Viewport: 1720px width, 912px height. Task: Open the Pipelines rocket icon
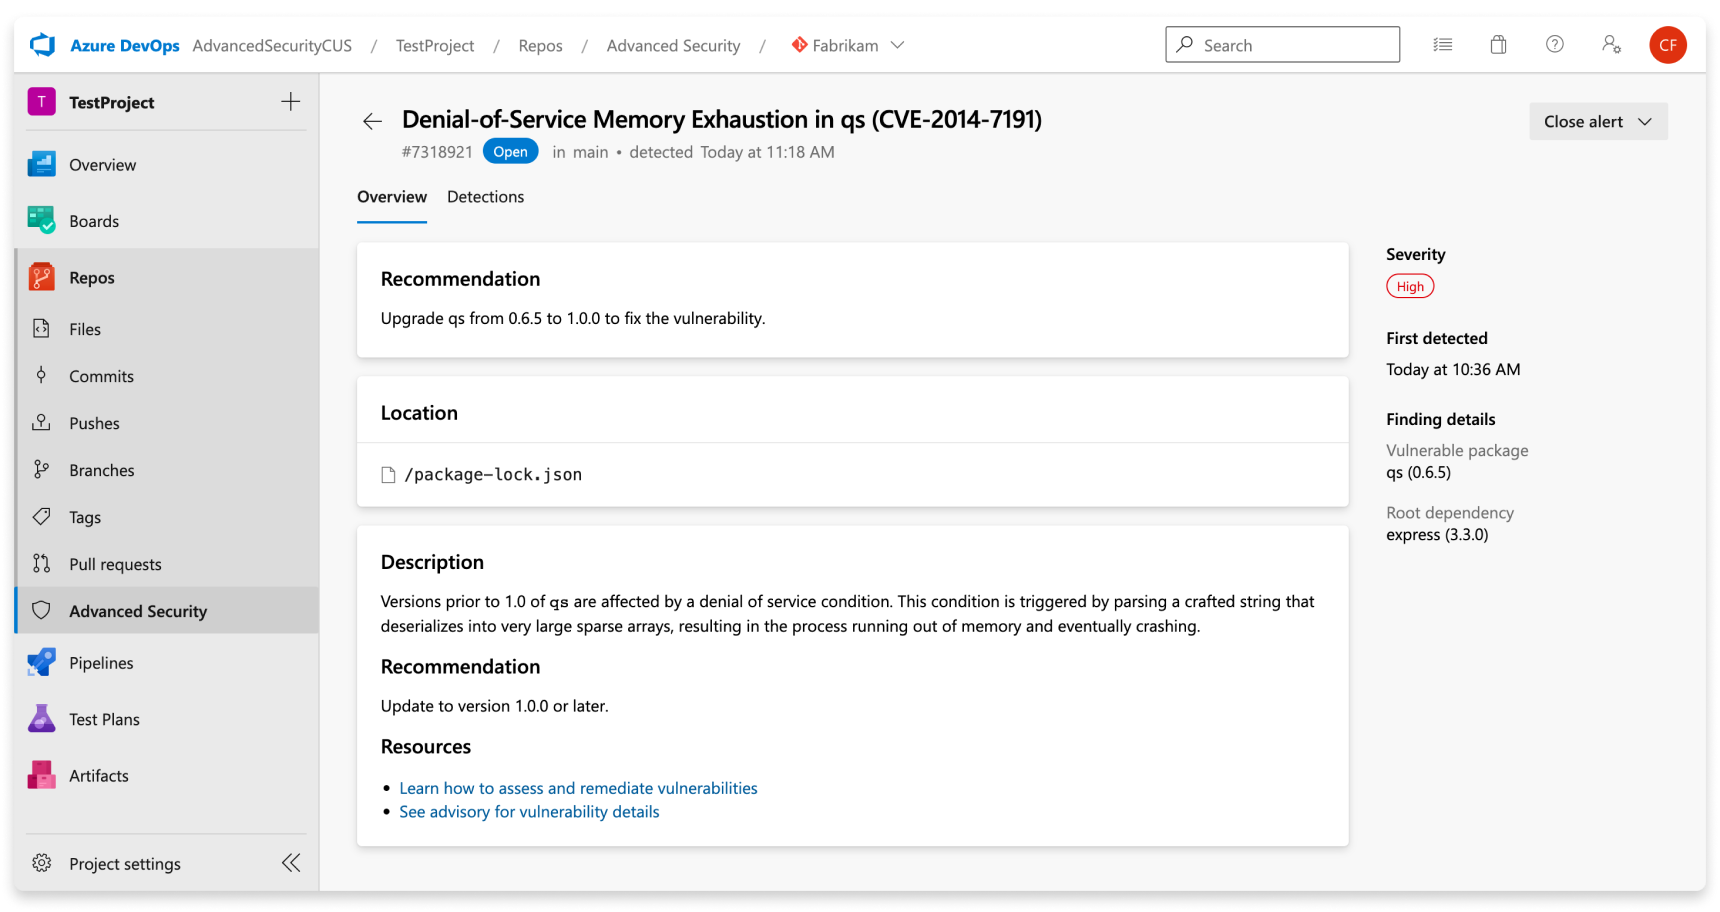tap(41, 662)
